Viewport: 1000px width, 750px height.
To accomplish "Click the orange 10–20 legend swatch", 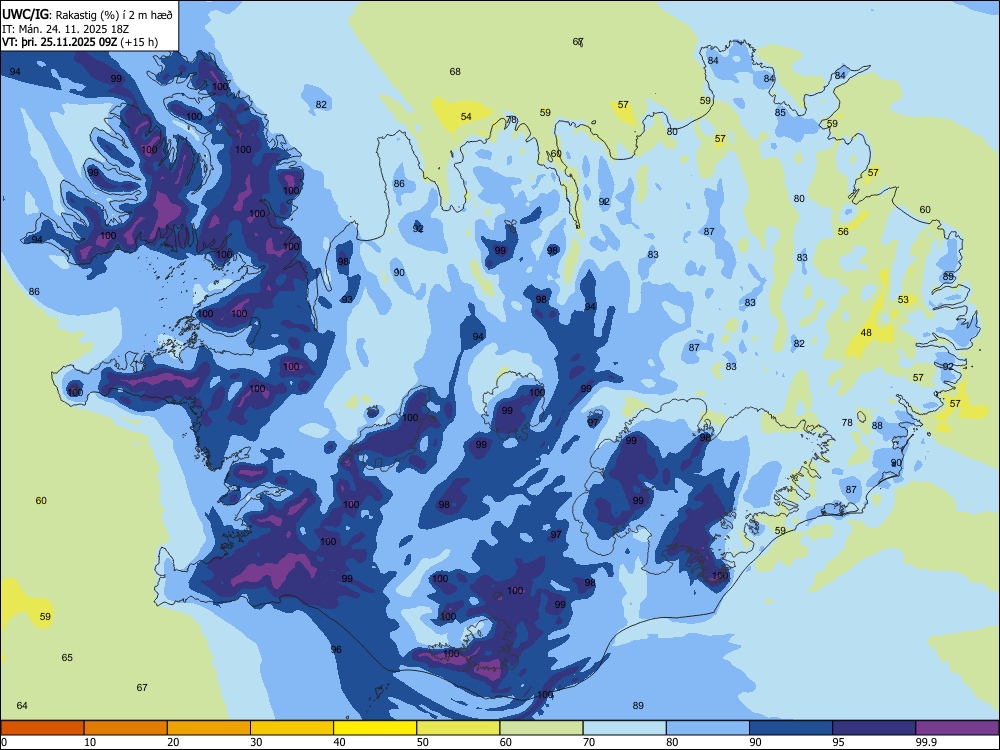I will [126, 728].
